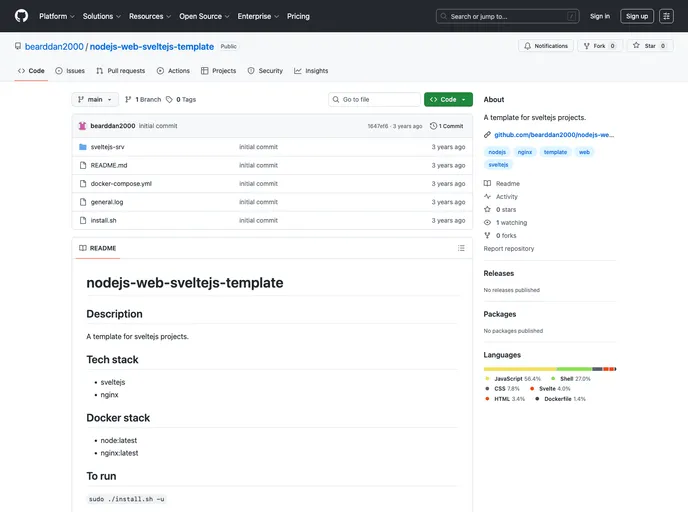
Task: Open the accessibility settings icon button
Action: point(666,16)
